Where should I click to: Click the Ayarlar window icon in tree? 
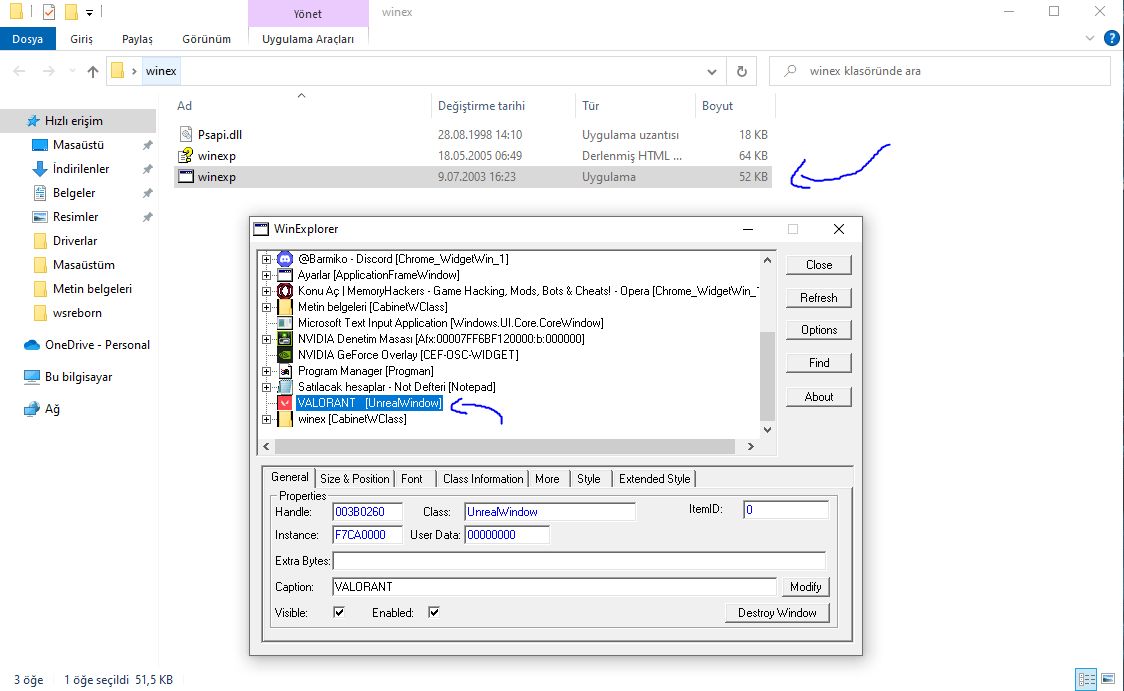click(x=285, y=275)
